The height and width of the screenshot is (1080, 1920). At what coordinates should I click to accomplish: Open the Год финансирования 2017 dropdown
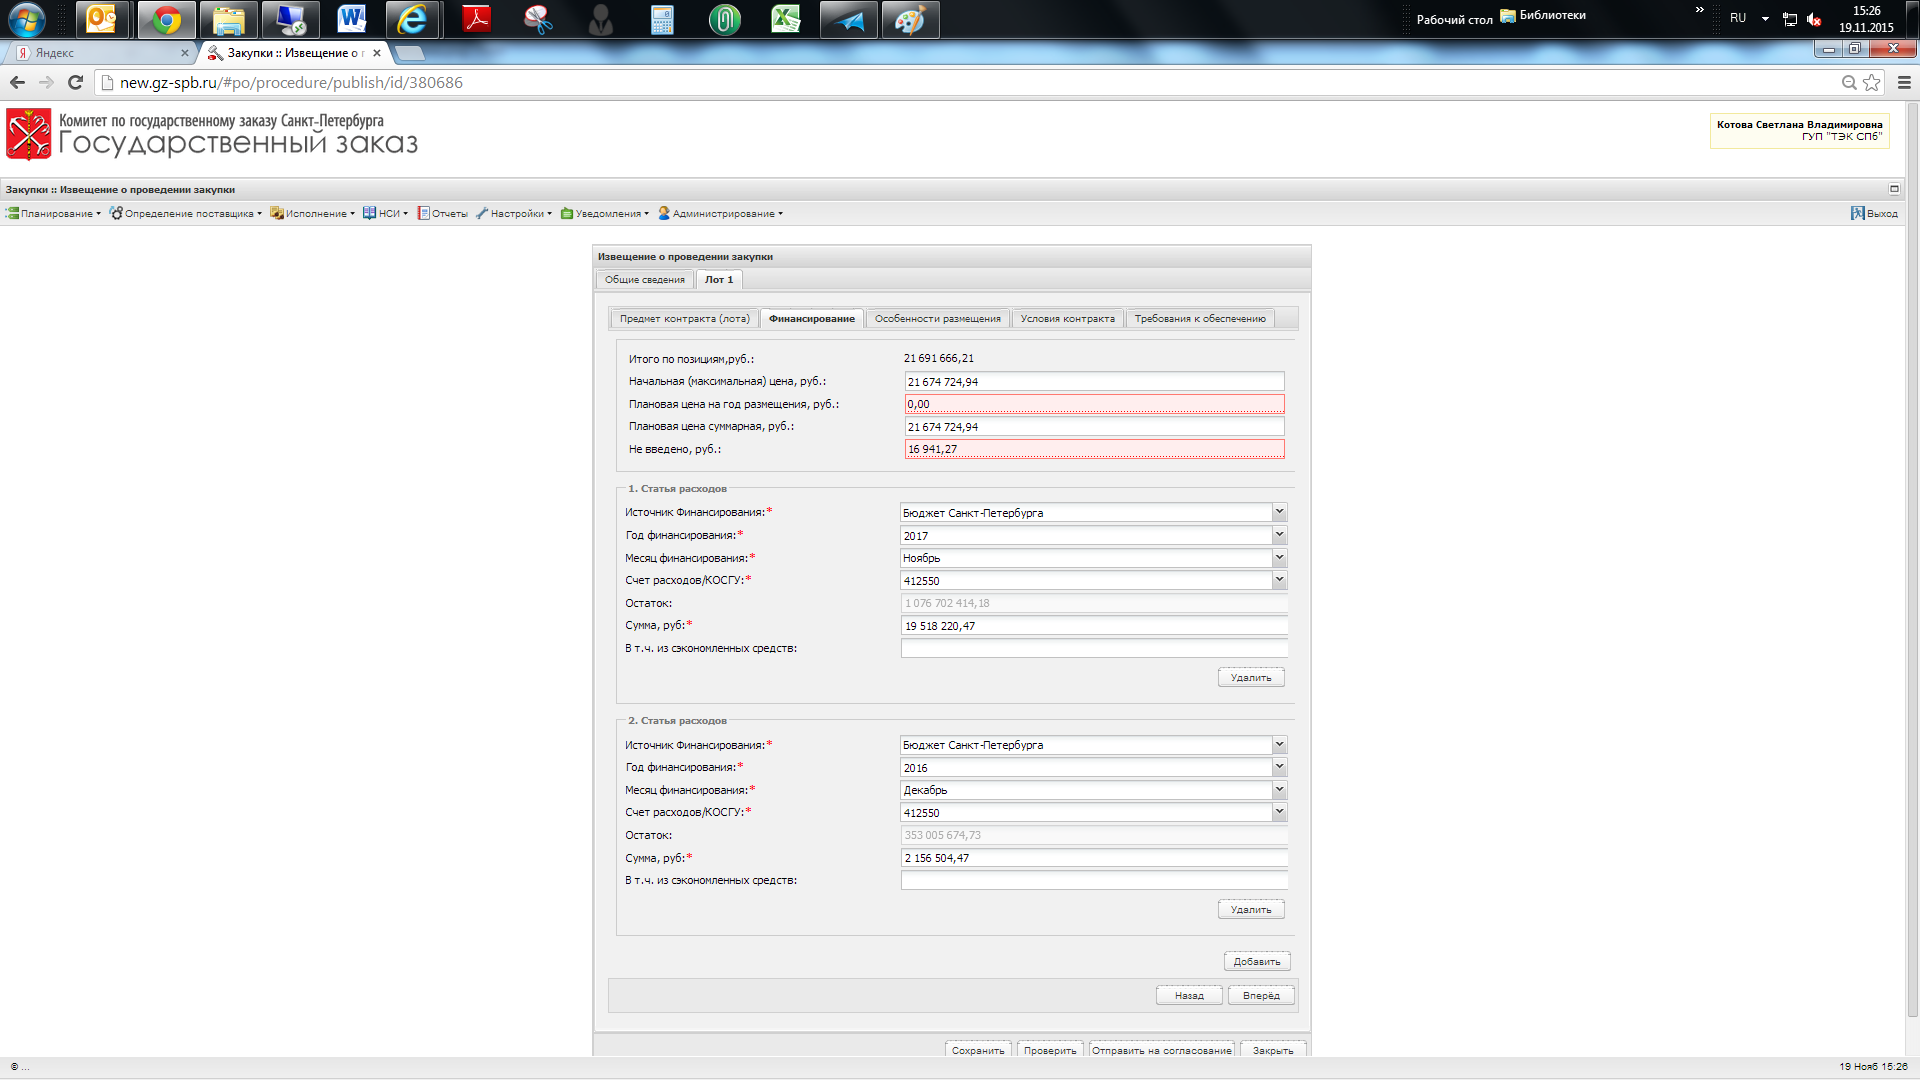1279,536
